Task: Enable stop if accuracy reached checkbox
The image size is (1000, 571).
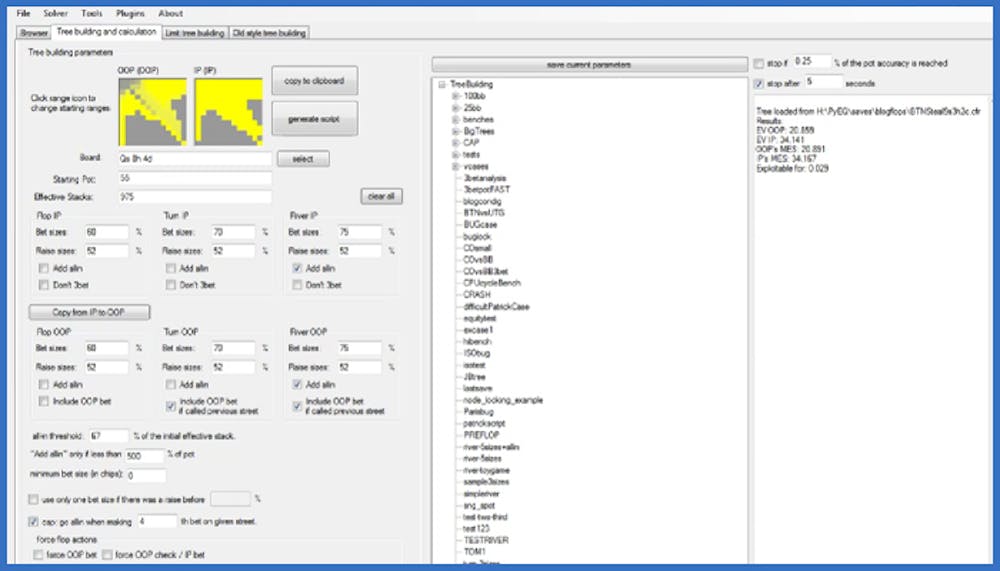Action: click(x=758, y=64)
